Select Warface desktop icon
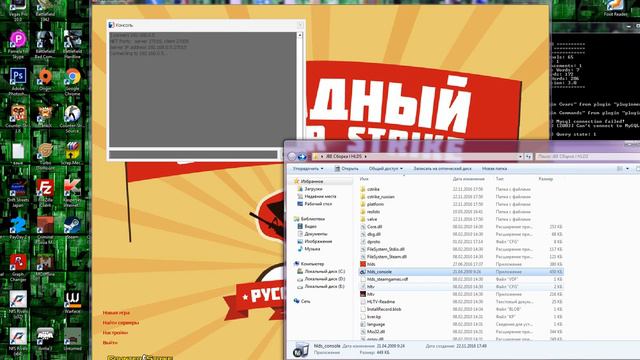 pos(72,302)
